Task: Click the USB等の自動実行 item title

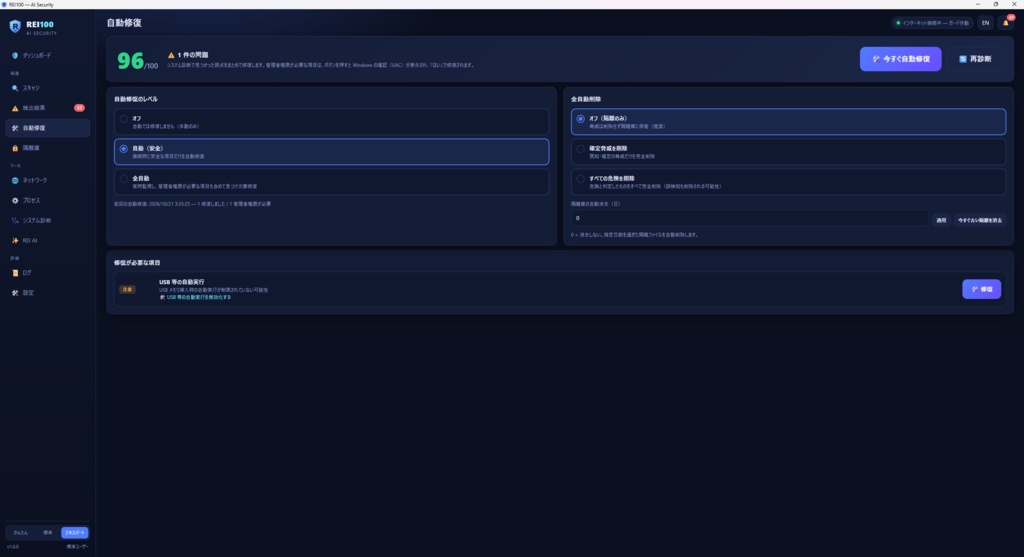Action: coord(182,282)
